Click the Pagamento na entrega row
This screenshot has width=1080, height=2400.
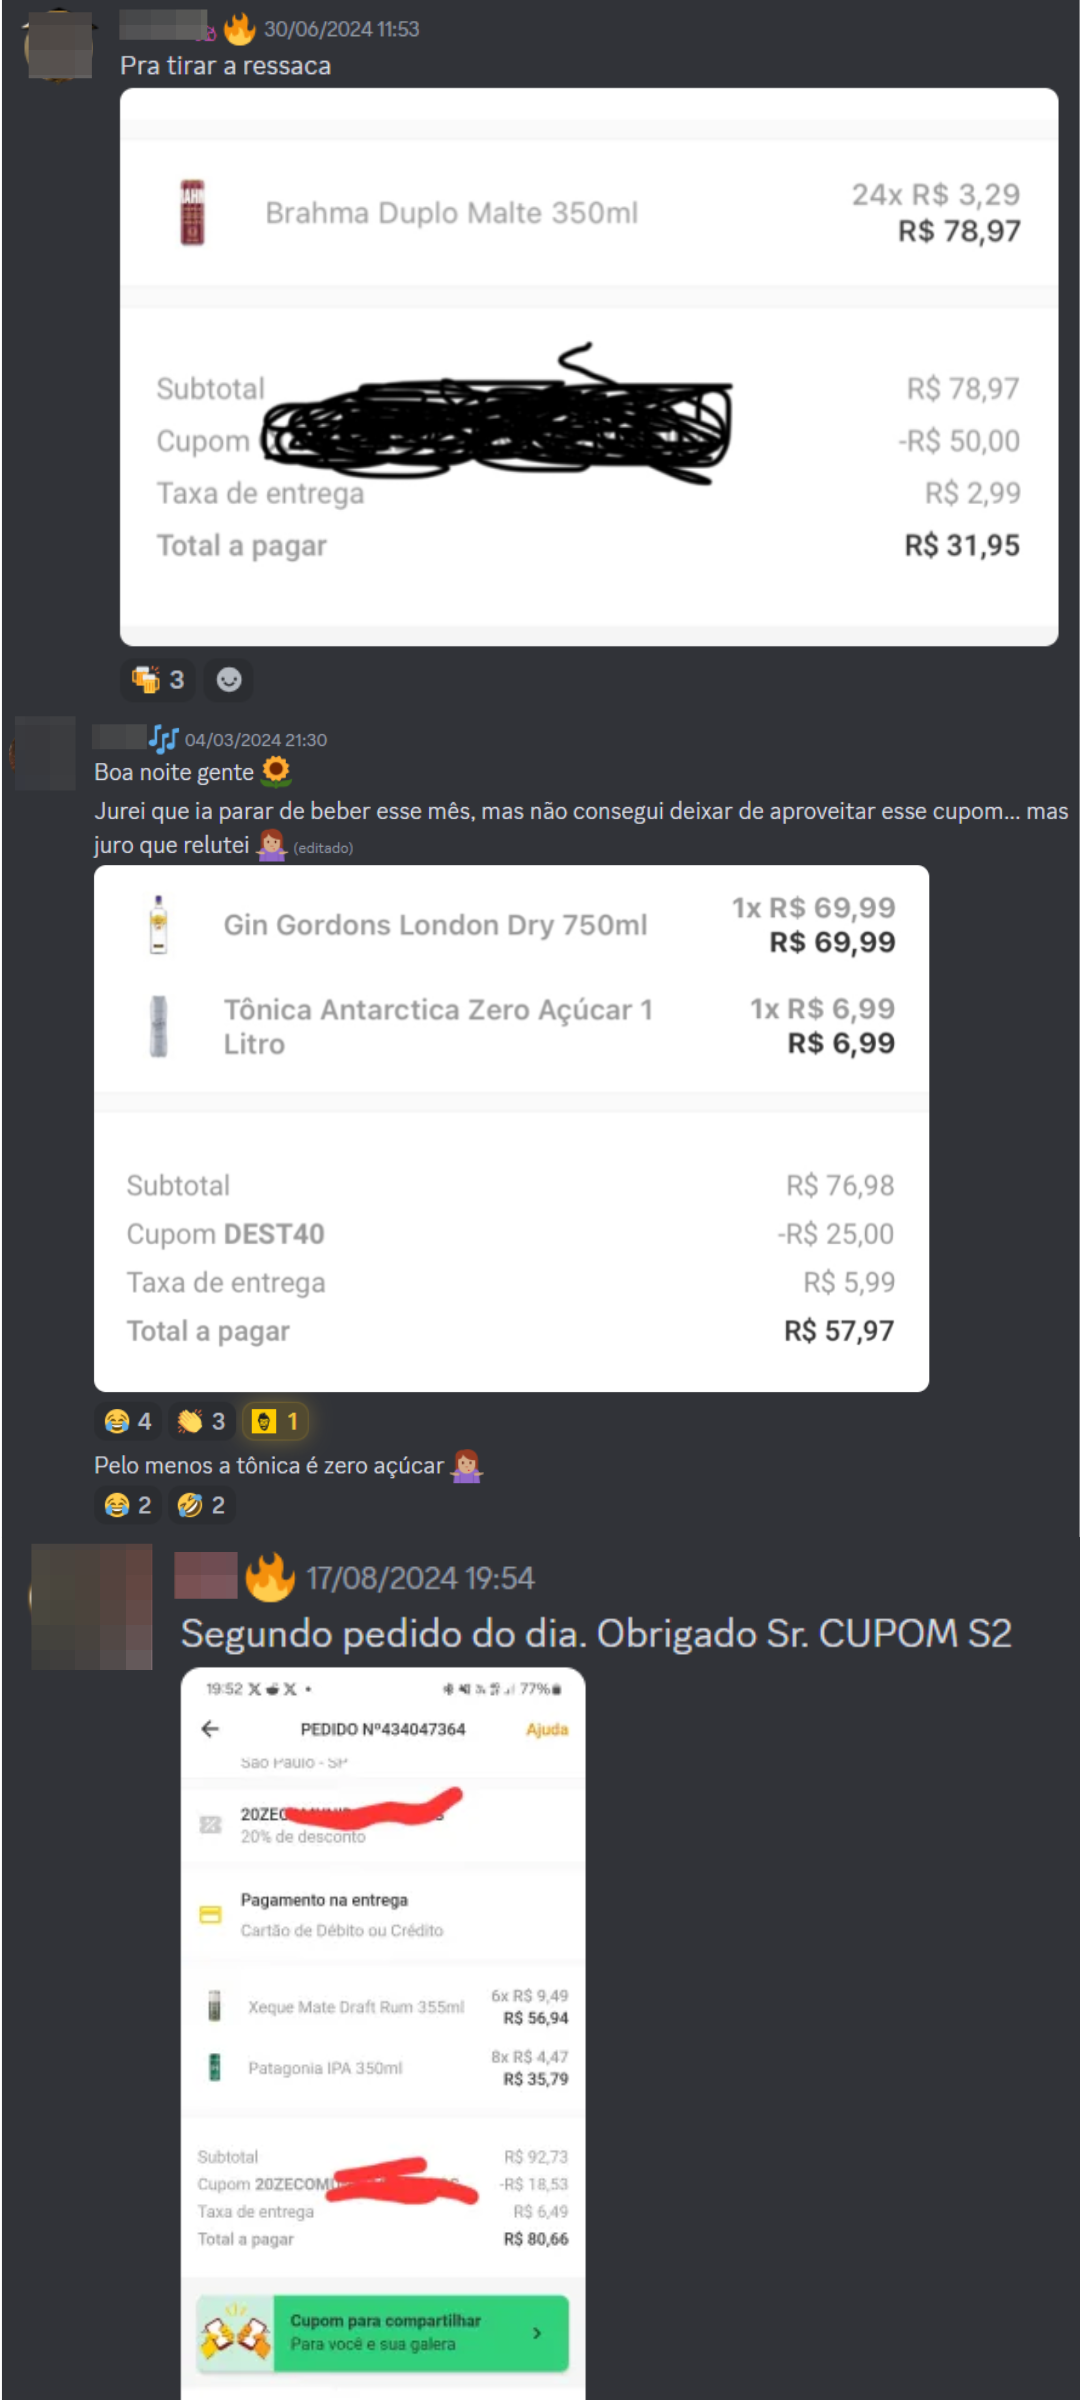click(x=383, y=1914)
